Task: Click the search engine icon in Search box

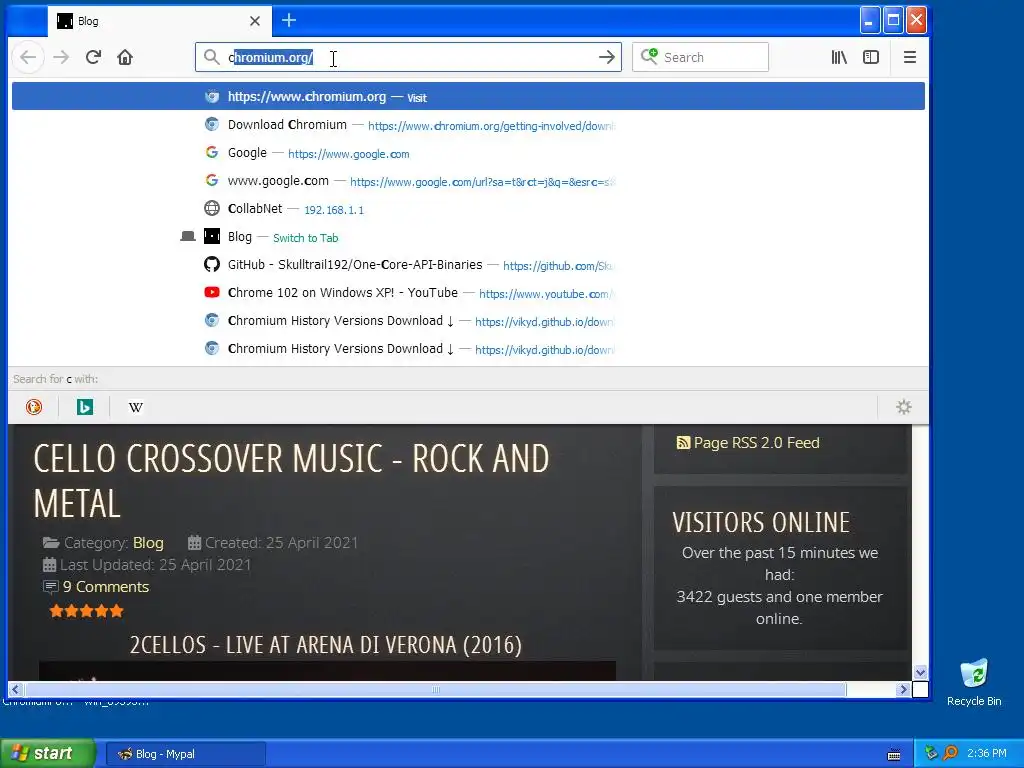Action: [x=649, y=57]
